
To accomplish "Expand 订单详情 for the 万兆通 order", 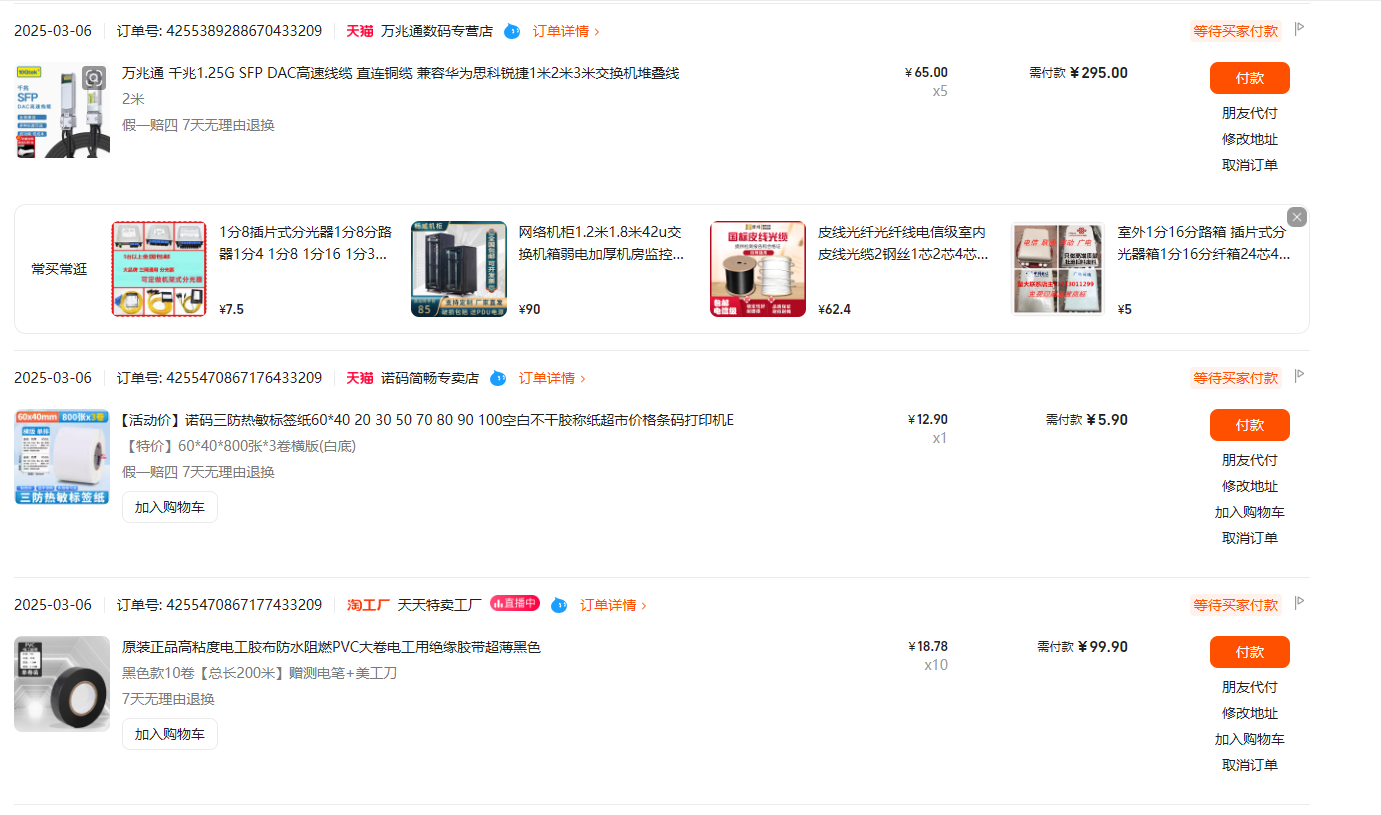I will point(566,31).
